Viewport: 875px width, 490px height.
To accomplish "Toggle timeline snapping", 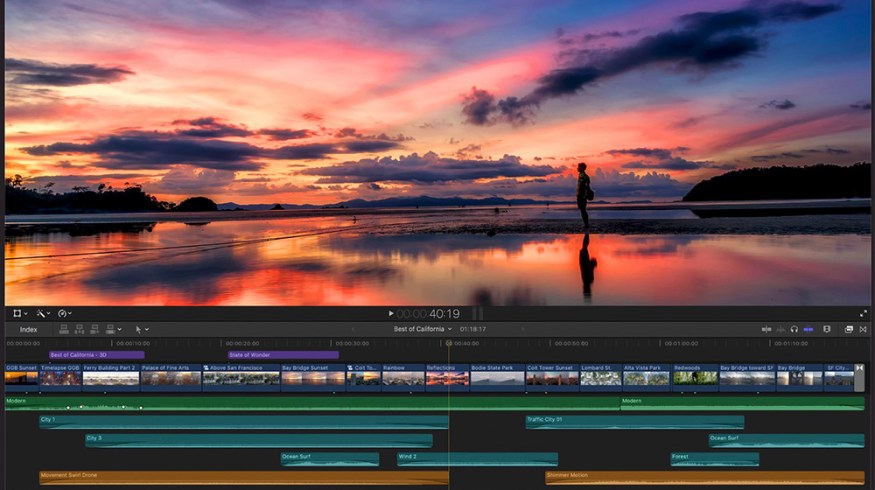I will coord(808,328).
